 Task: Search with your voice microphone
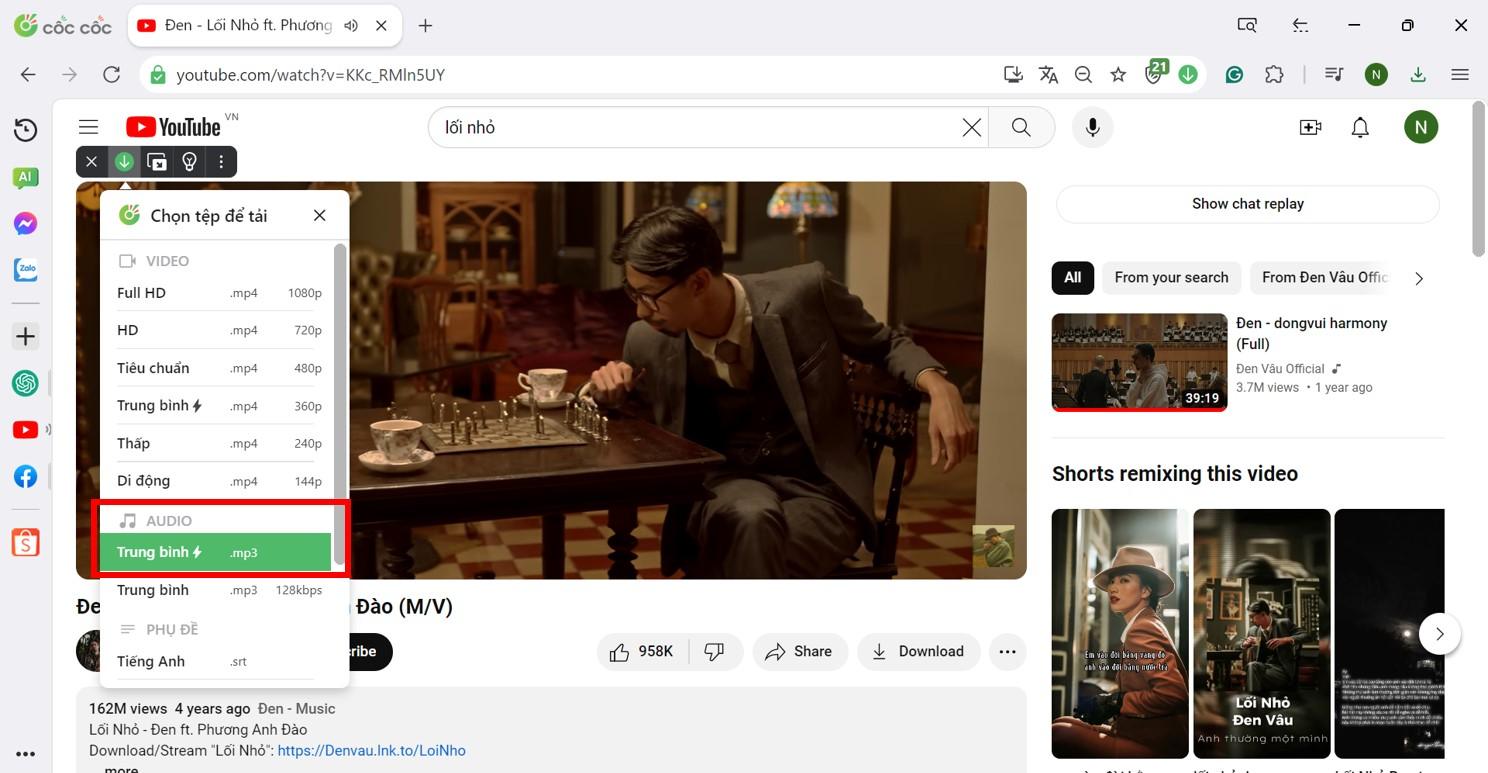pyautogui.click(x=1093, y=127)
